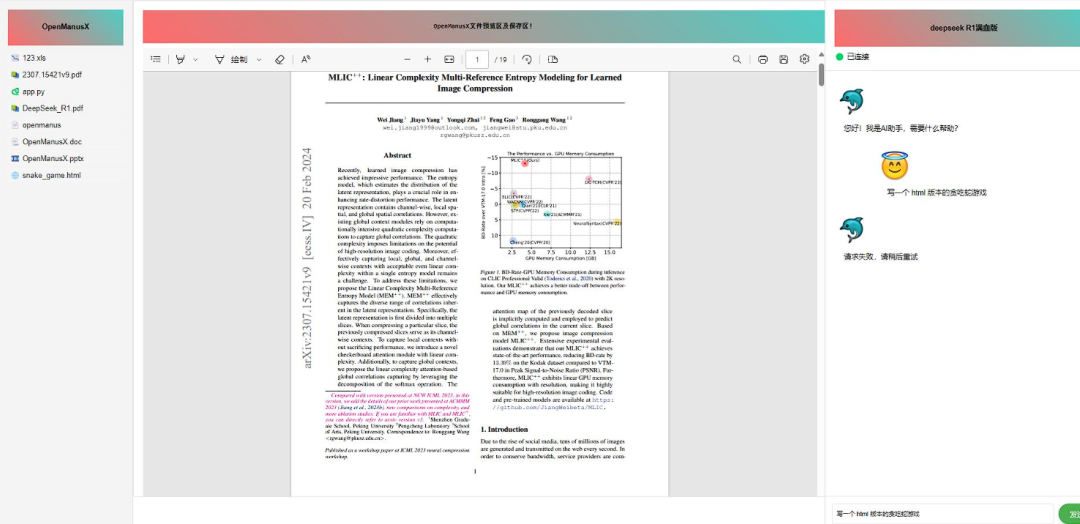This screenshot has width=1080, height=524.
Task: Click the chat message input field
Action: click(x=942, y=514)
